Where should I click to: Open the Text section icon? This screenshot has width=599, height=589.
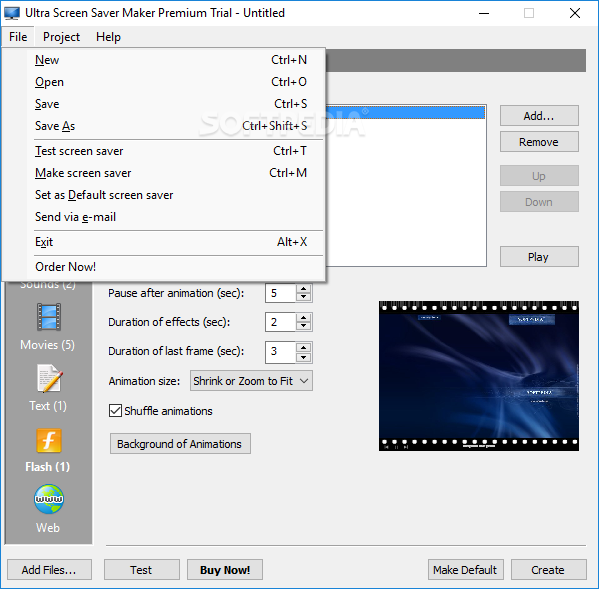[49, 379]
